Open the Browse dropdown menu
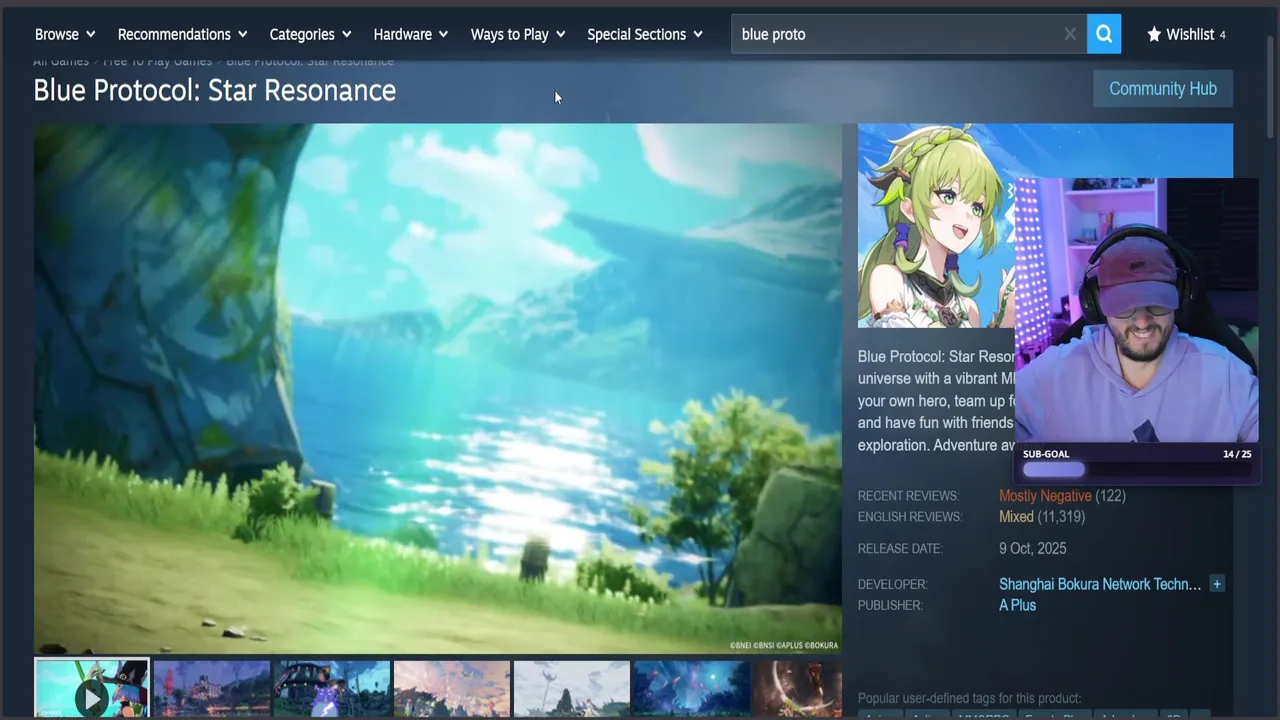 [x=66, y=34]
